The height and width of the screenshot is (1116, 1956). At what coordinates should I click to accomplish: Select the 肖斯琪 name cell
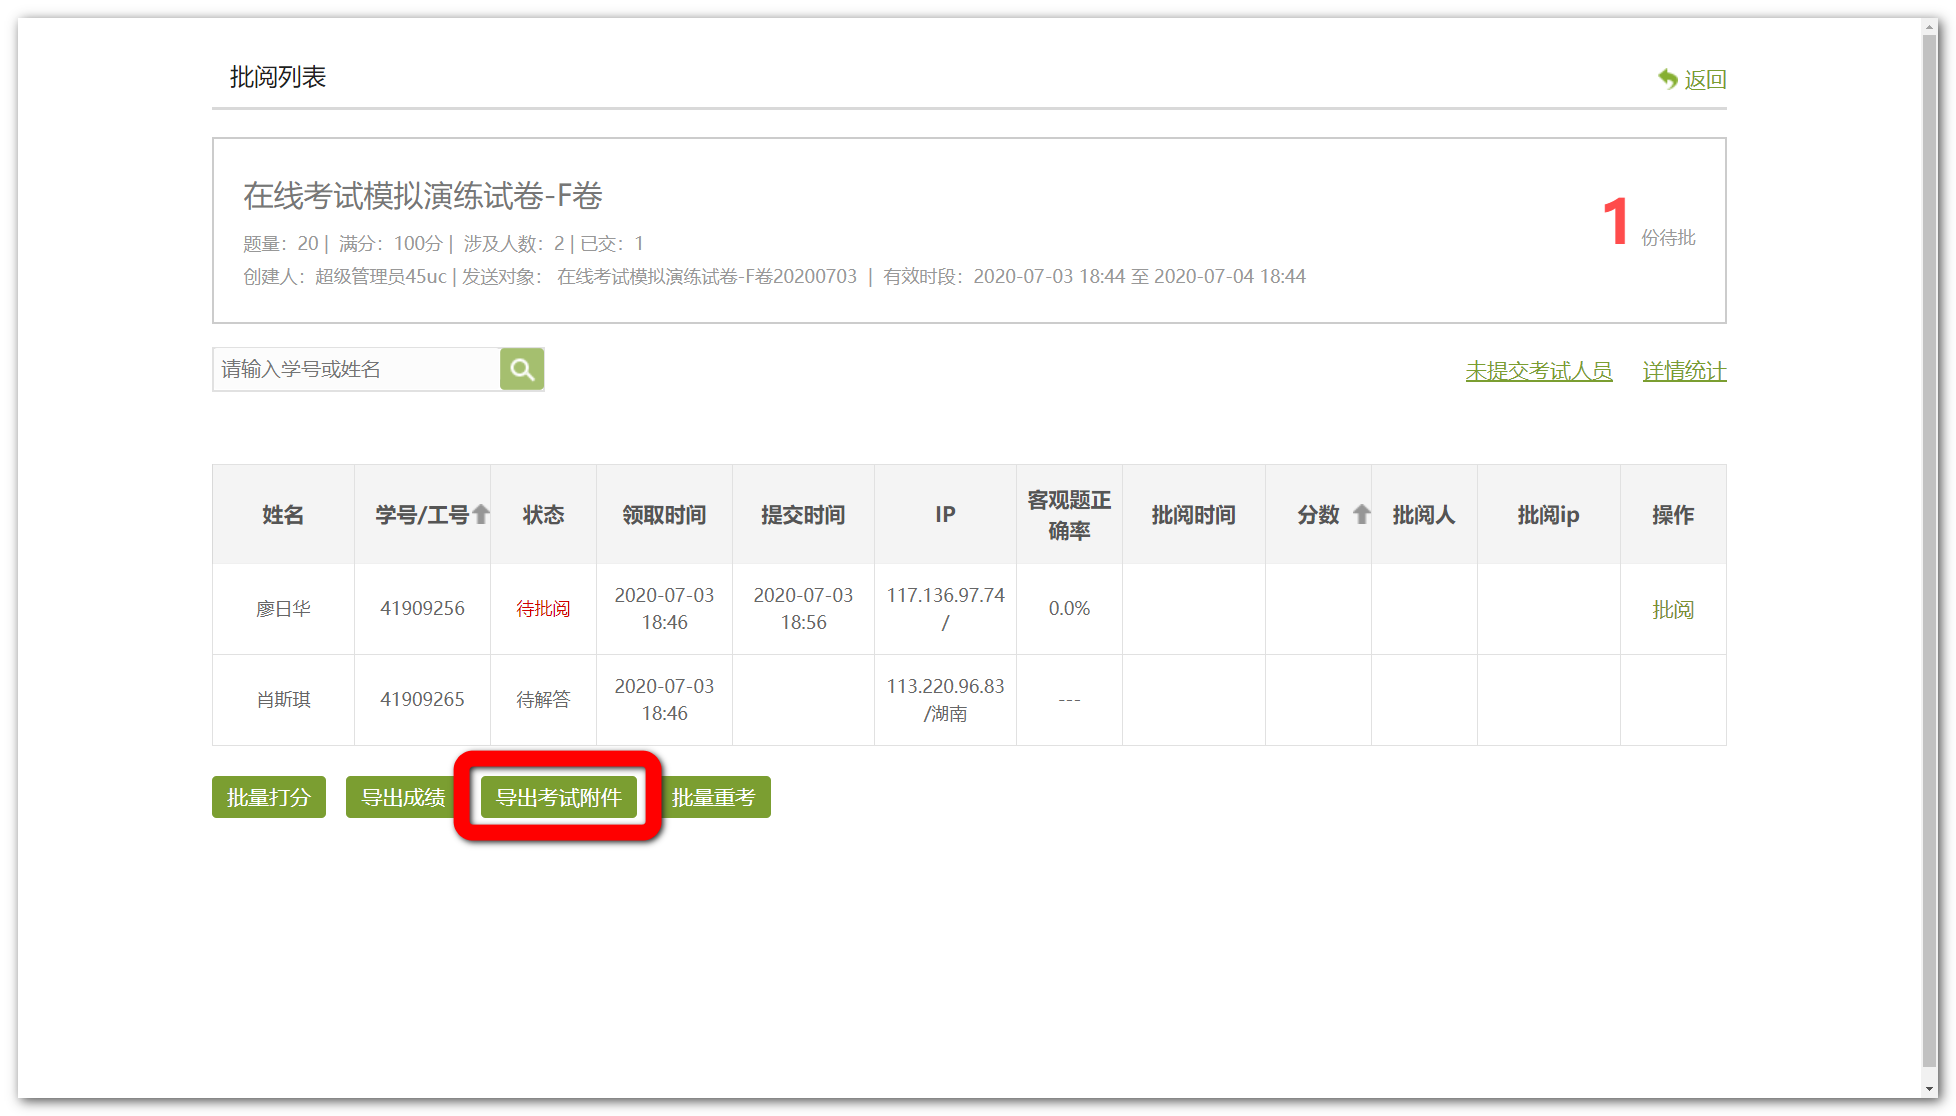283,699
